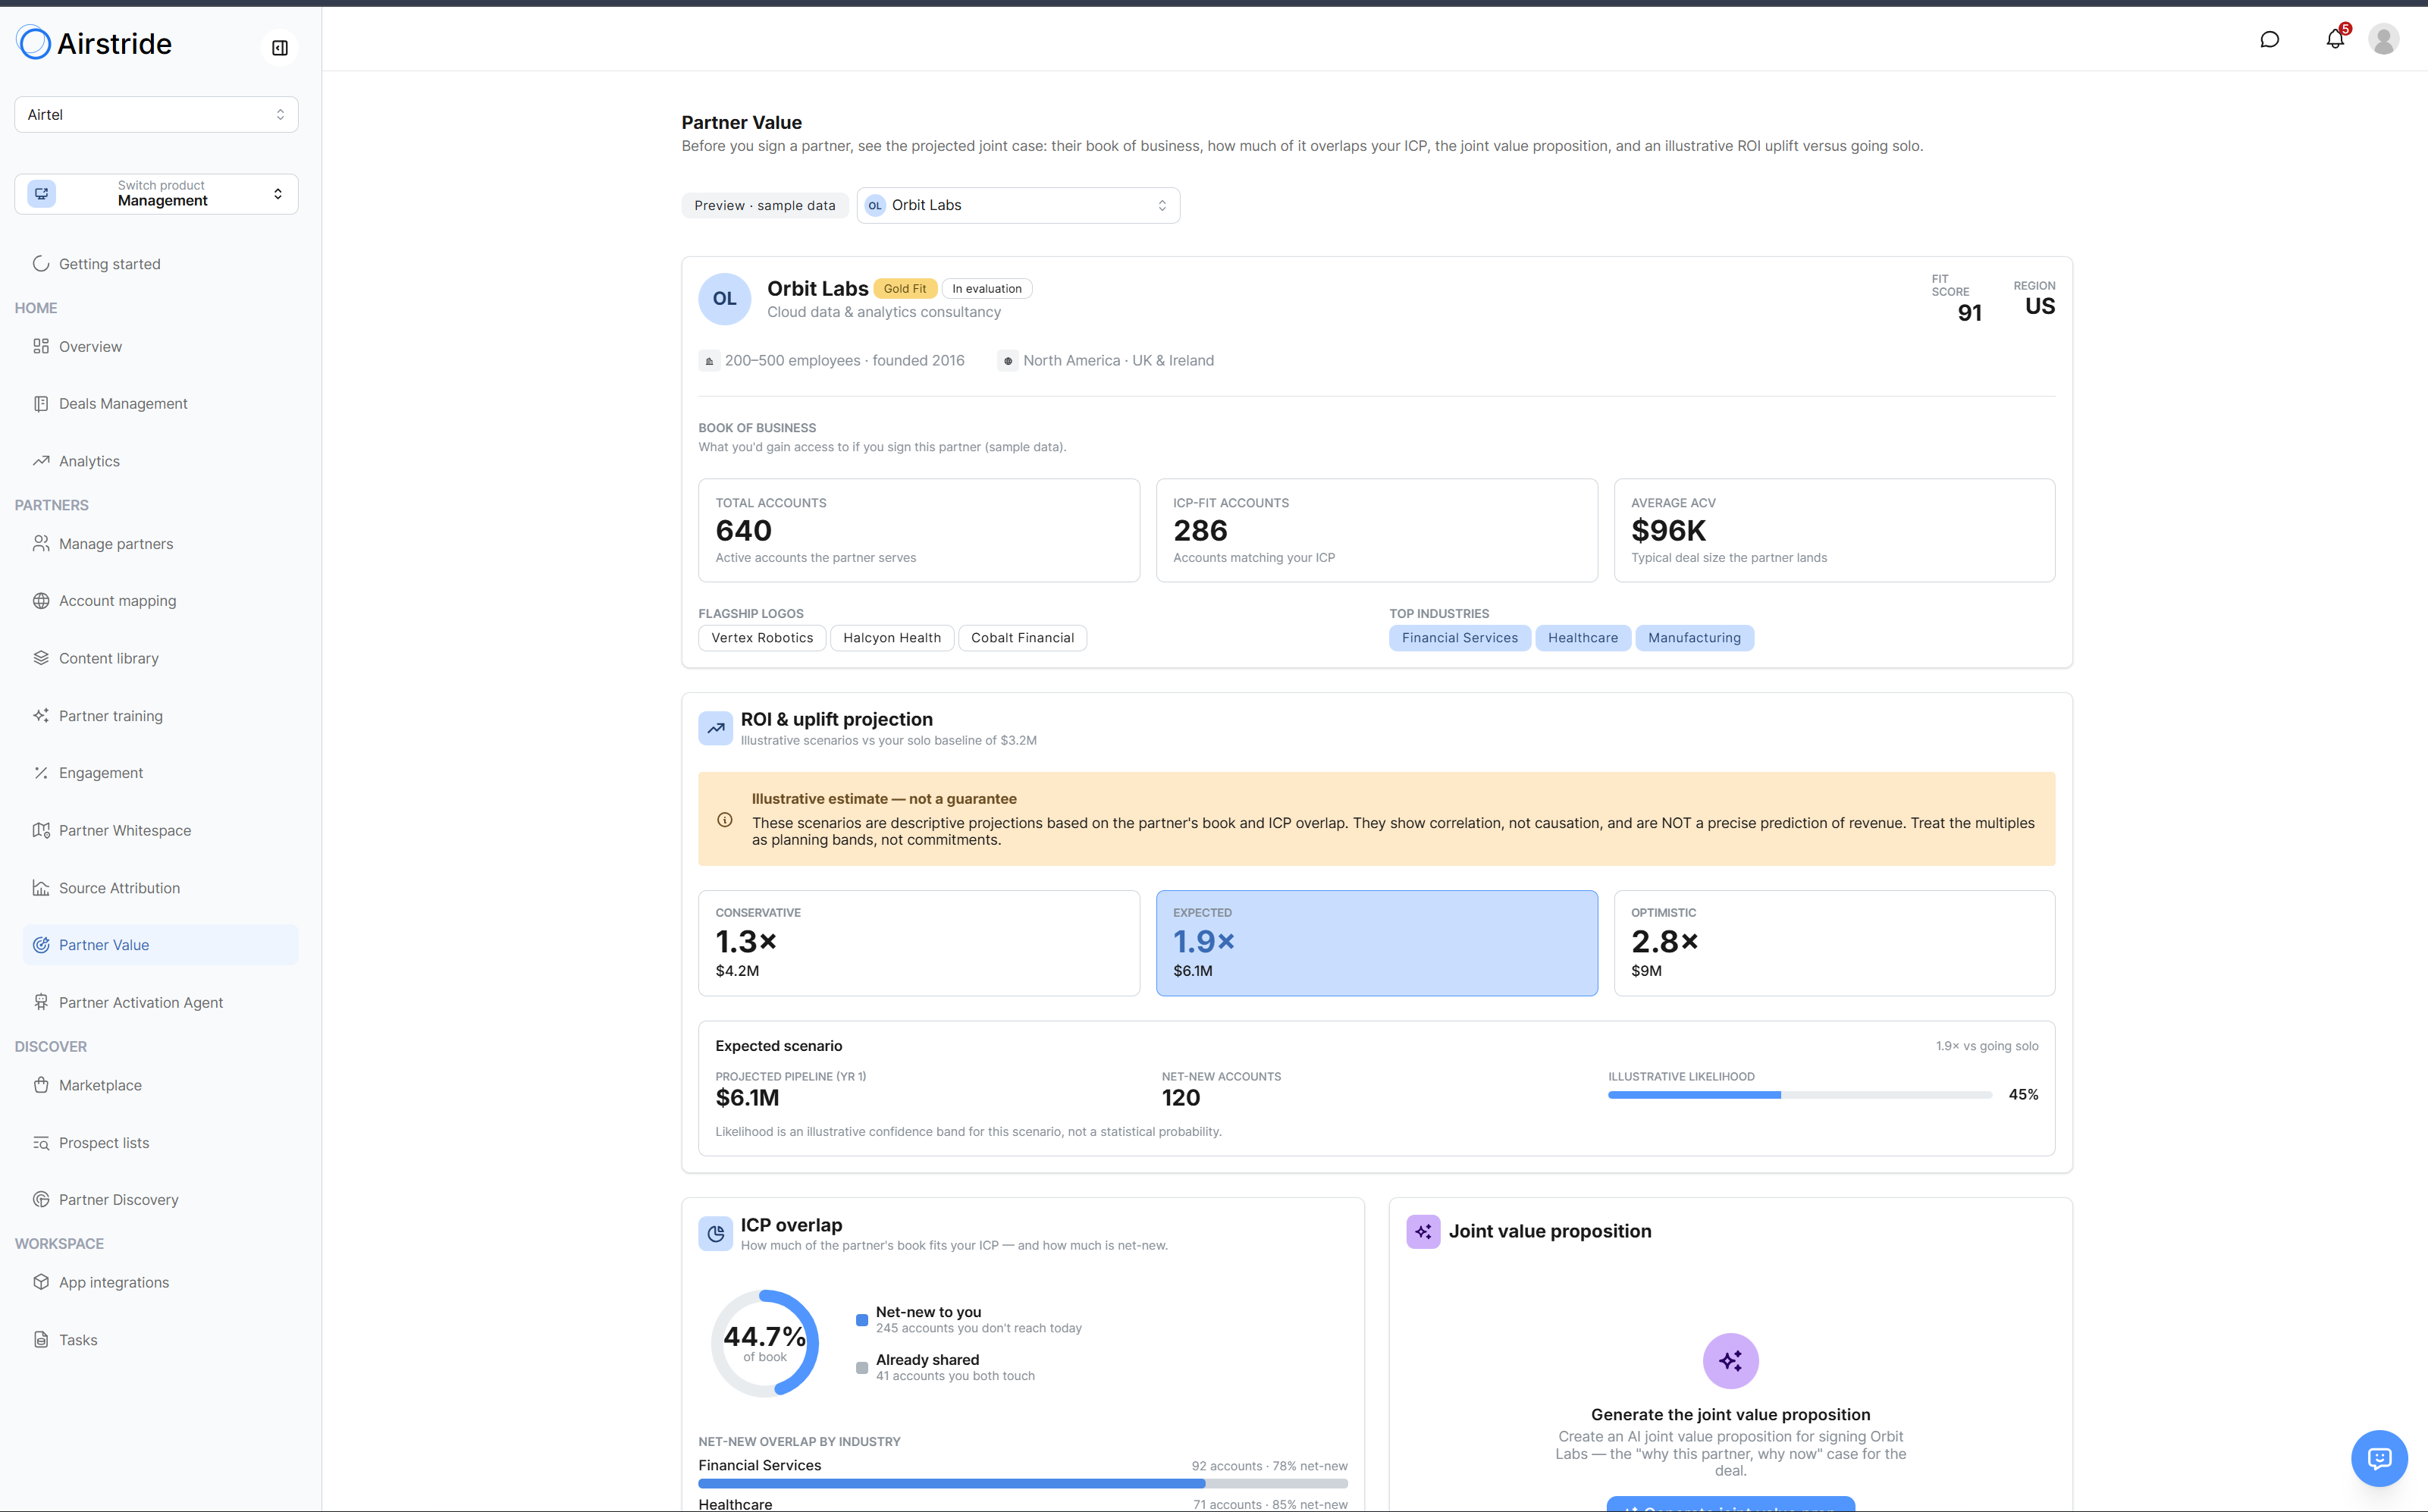Click the Net-new to you legend
The height and width of the screenshot is (1512, 2428).
tap(969, 1320)
